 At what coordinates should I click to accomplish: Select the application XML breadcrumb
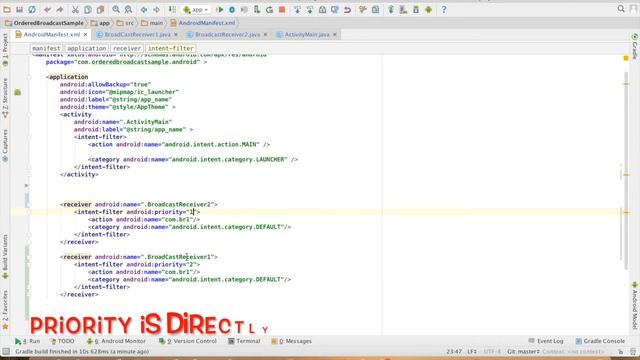point(87,48)
